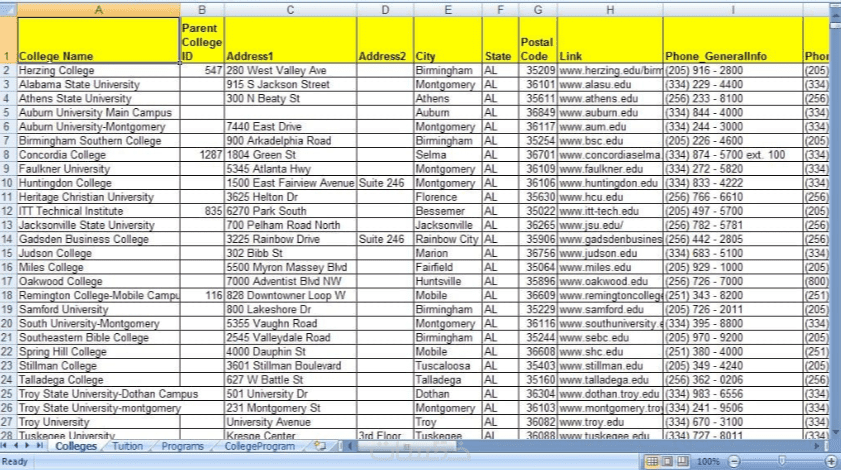The width and height of the screenshot is (841, 470).
Task: Select the Jacksonville city cell
Action: [x=448, y=225]
